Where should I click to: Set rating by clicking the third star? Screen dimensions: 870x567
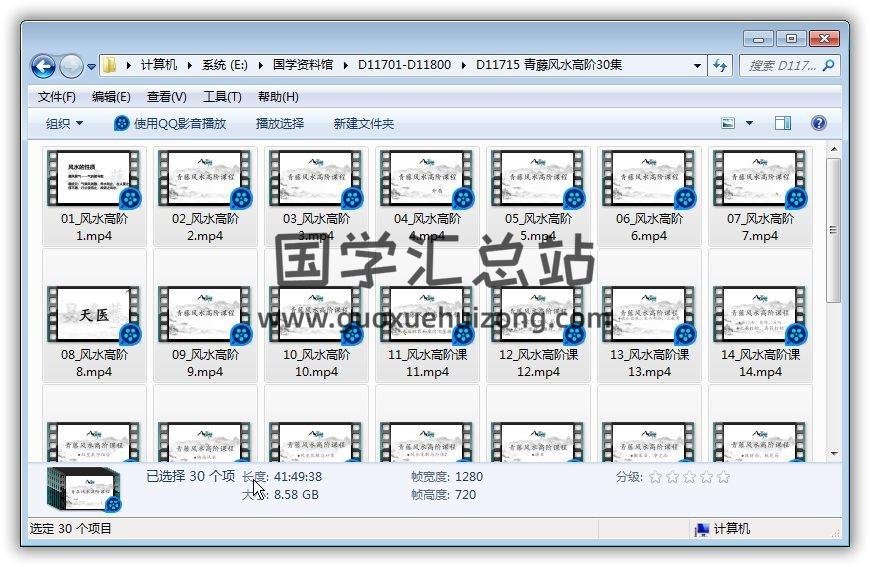point(689,477)
